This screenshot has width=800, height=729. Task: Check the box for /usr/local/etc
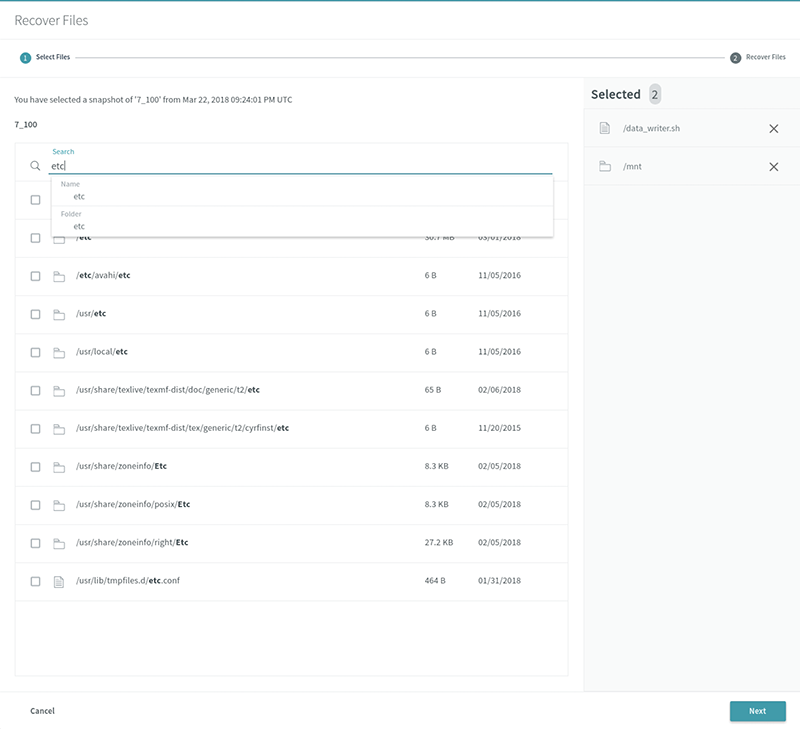[x=35, y=353]
